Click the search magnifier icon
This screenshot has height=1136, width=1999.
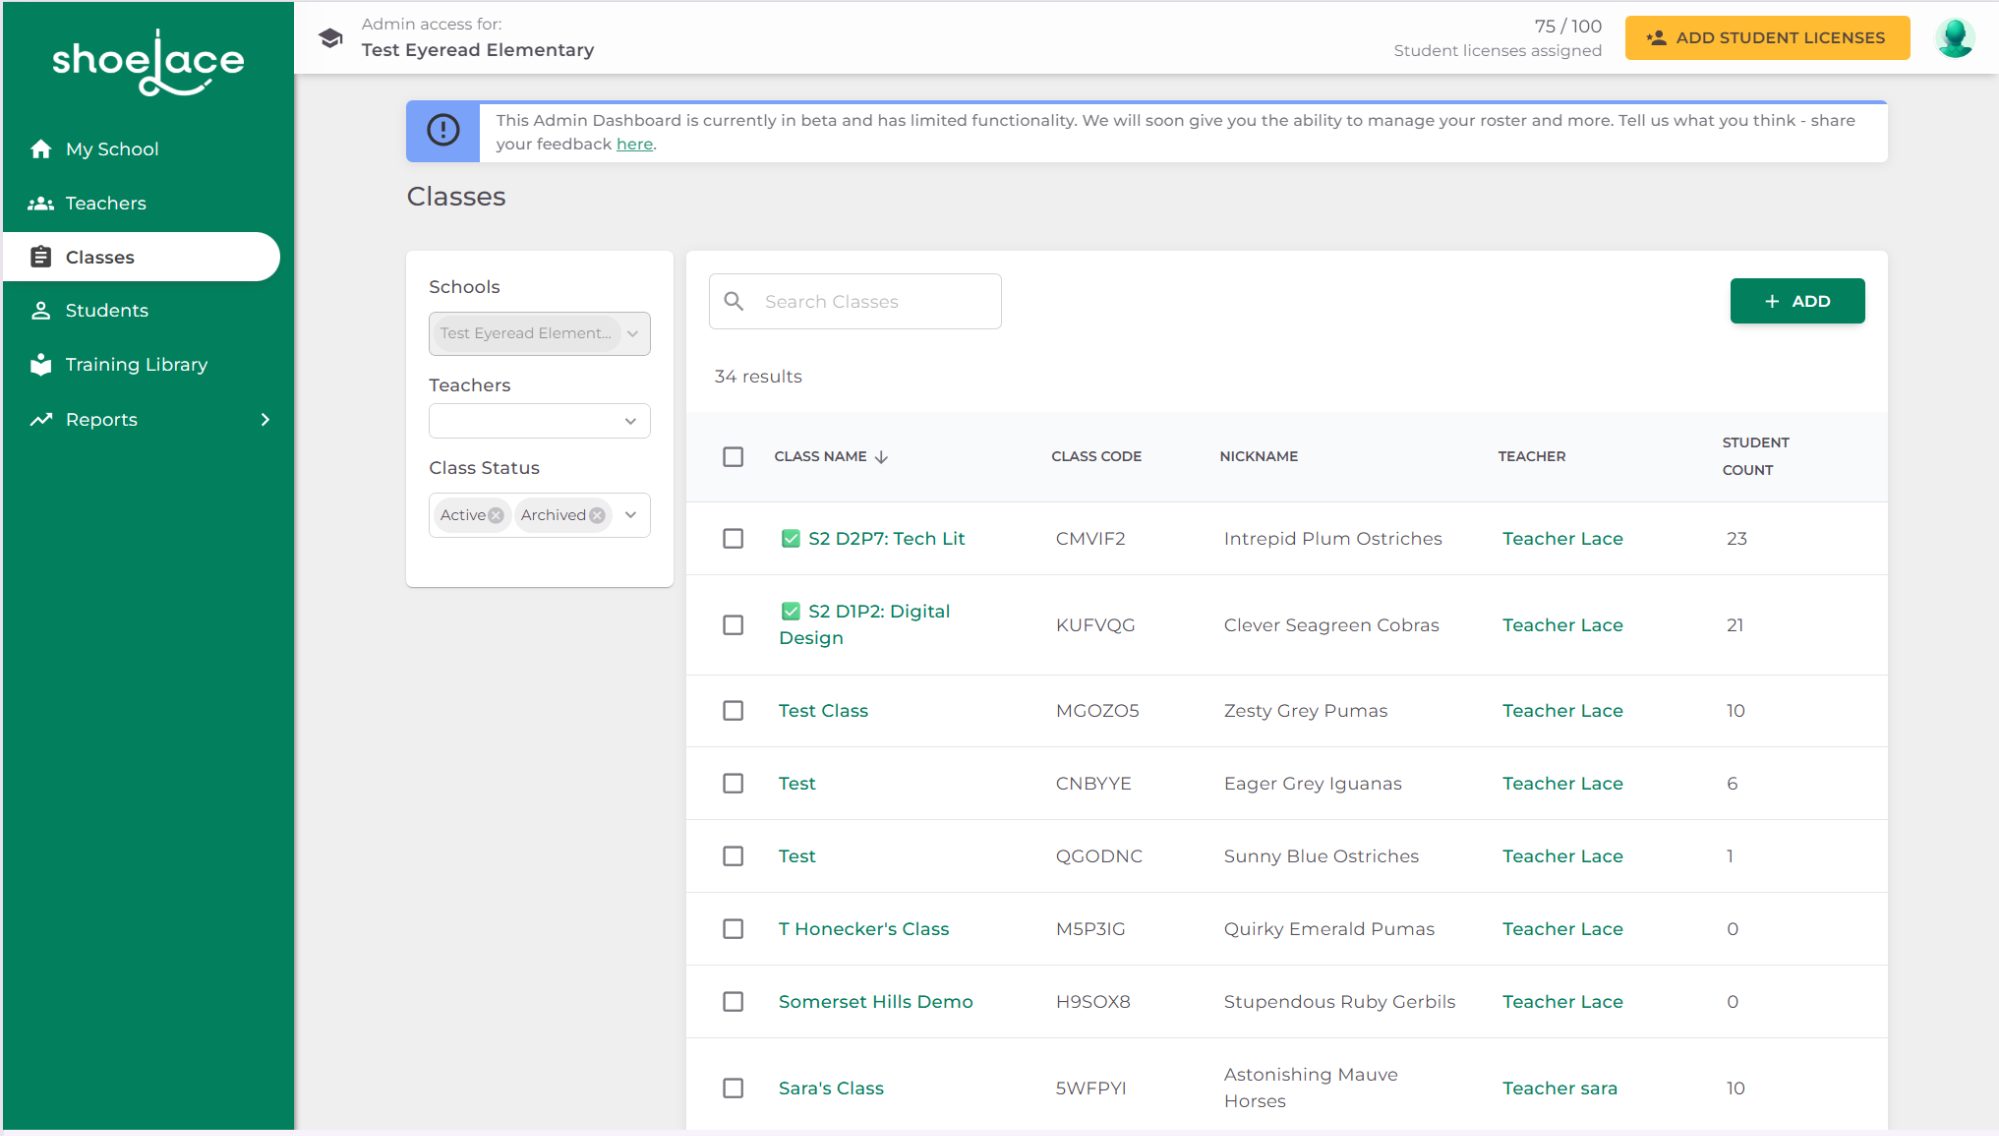click(x=733, y=301)
